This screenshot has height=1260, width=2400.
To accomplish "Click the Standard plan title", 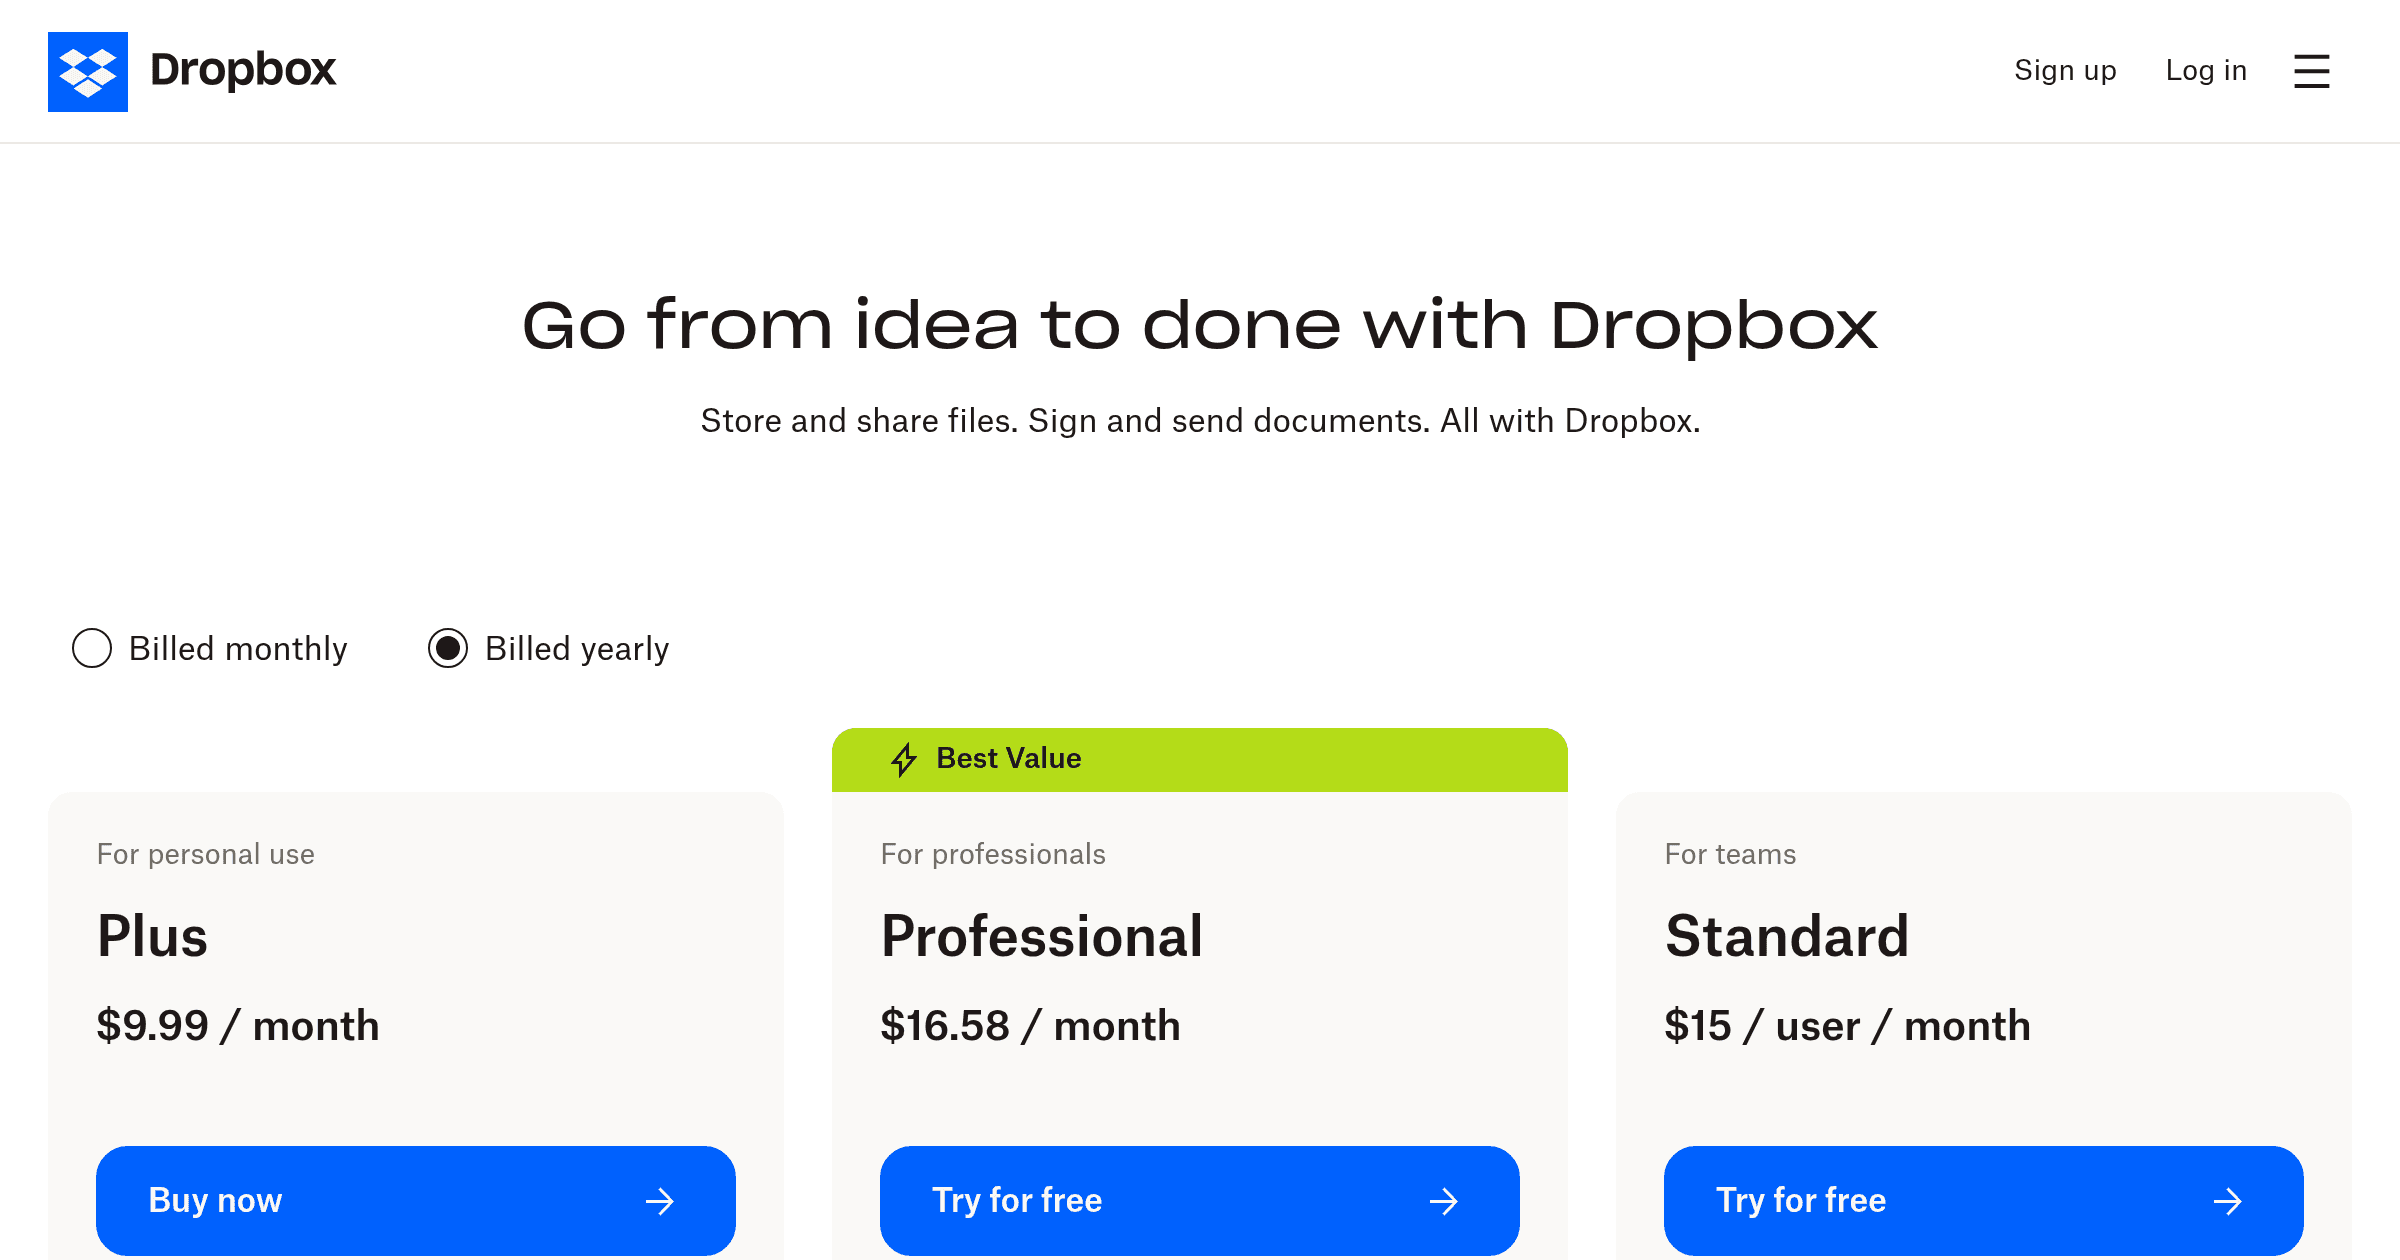I will tap(1787, 937).
